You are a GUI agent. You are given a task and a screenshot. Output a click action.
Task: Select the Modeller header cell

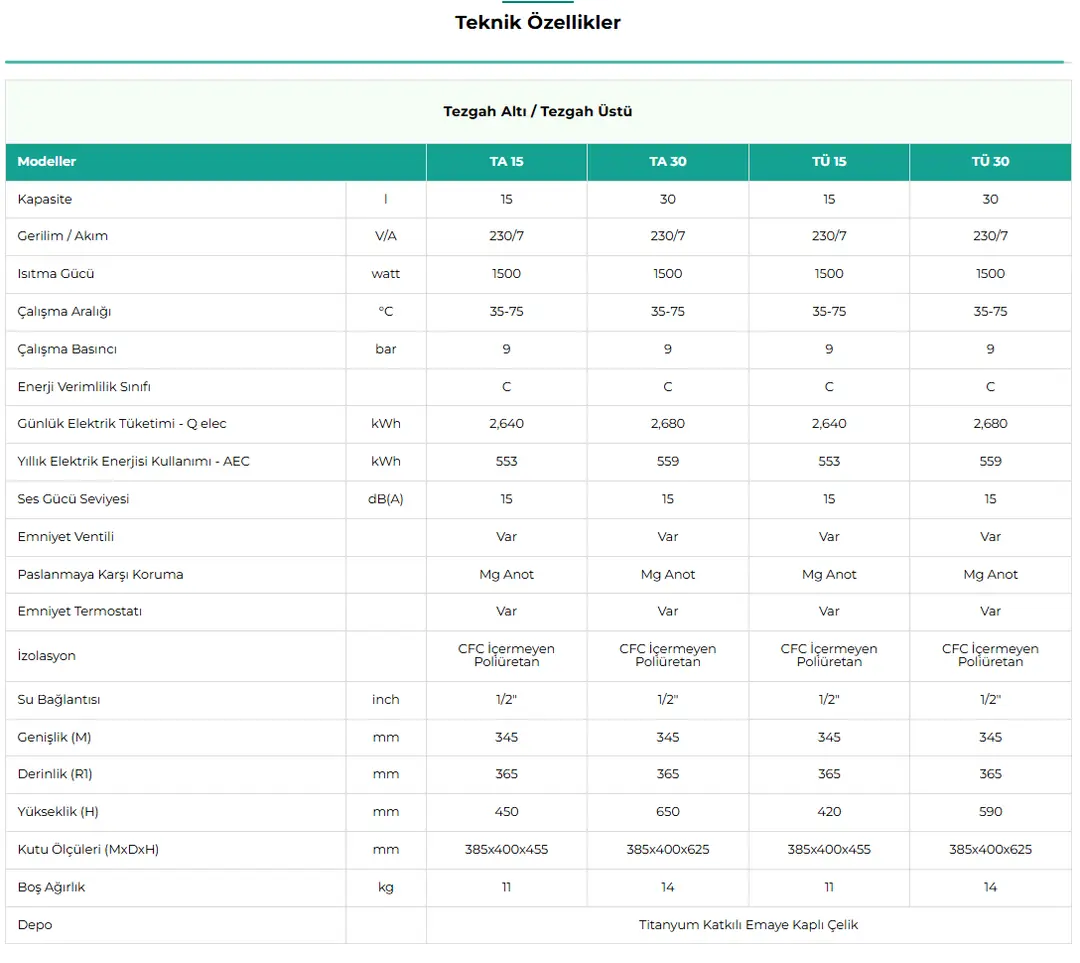click(x=47, y=161)
